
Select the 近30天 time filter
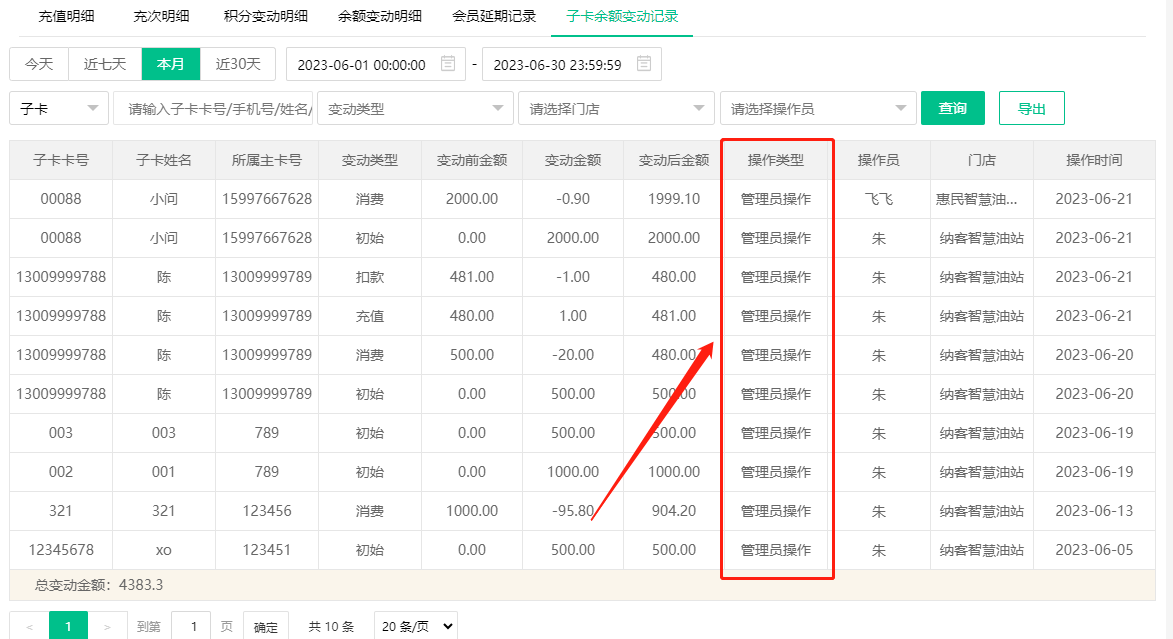click(238, 64)
